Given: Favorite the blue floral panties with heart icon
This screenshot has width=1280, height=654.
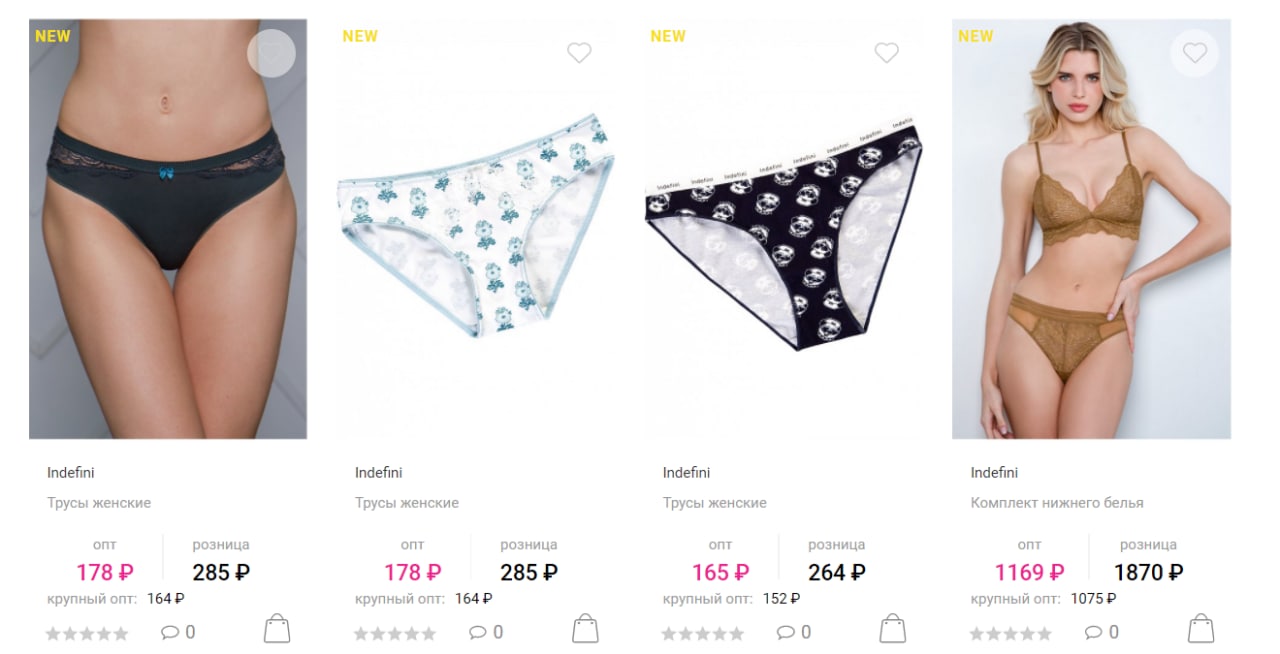Looking at the screenshot, I should pos(579,53).
